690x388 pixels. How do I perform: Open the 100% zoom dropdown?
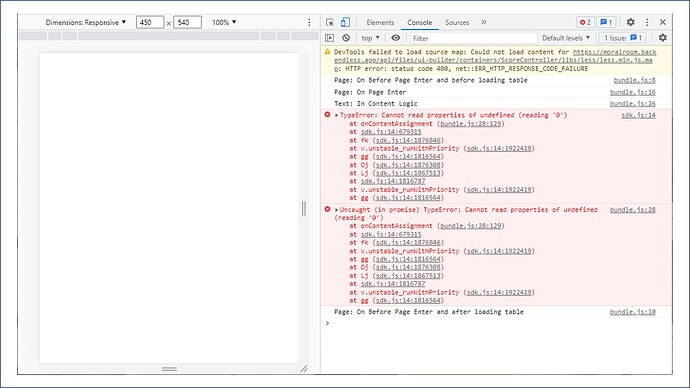click(x=224, y=22)
